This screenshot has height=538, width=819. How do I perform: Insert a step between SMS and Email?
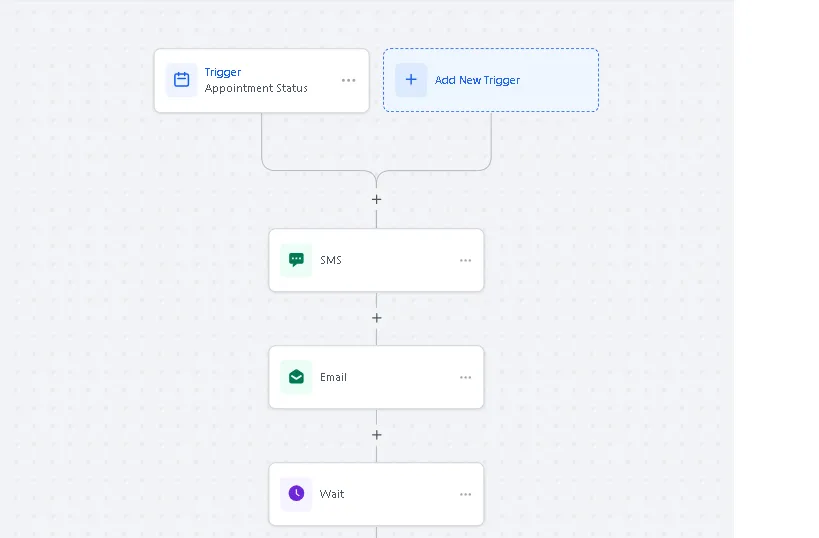pos(377,318)
